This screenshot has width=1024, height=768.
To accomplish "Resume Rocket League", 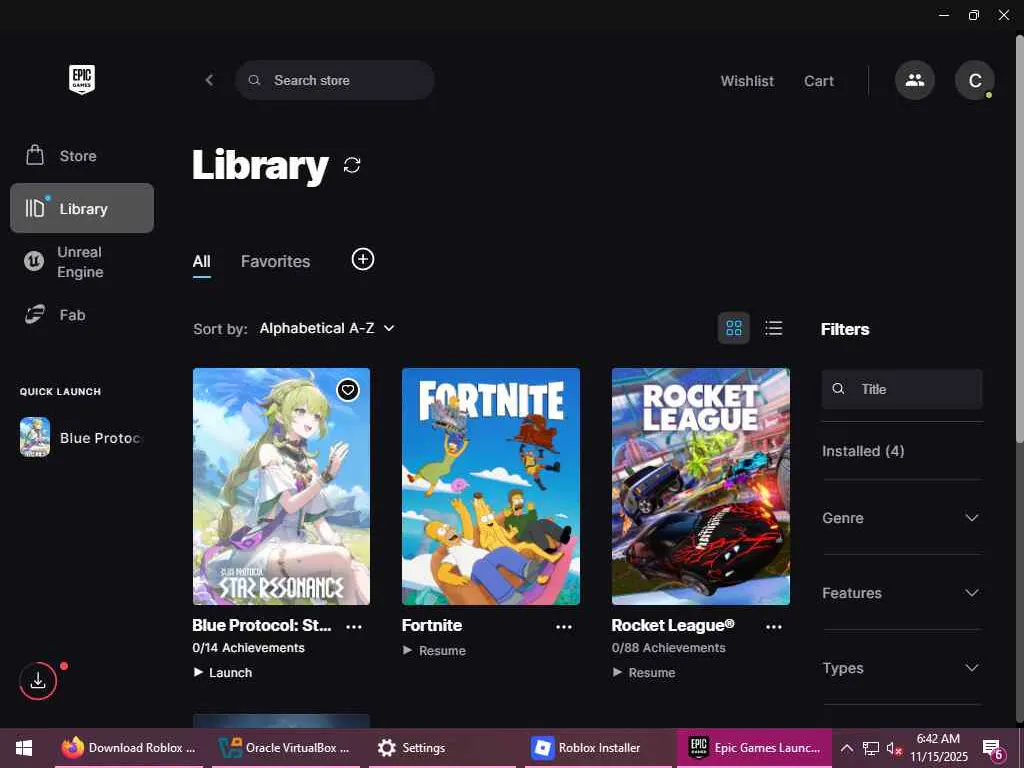I will coord(644,672).
